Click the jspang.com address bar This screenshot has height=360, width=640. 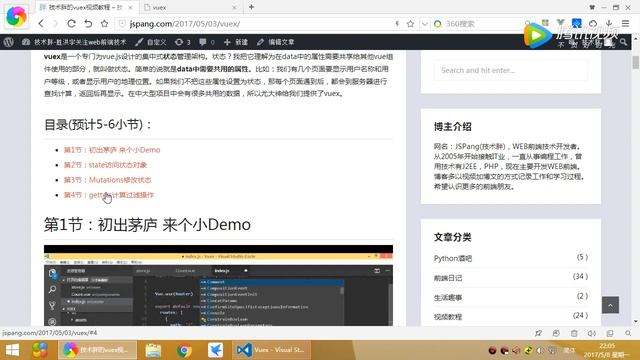click(x=253, y=24)
